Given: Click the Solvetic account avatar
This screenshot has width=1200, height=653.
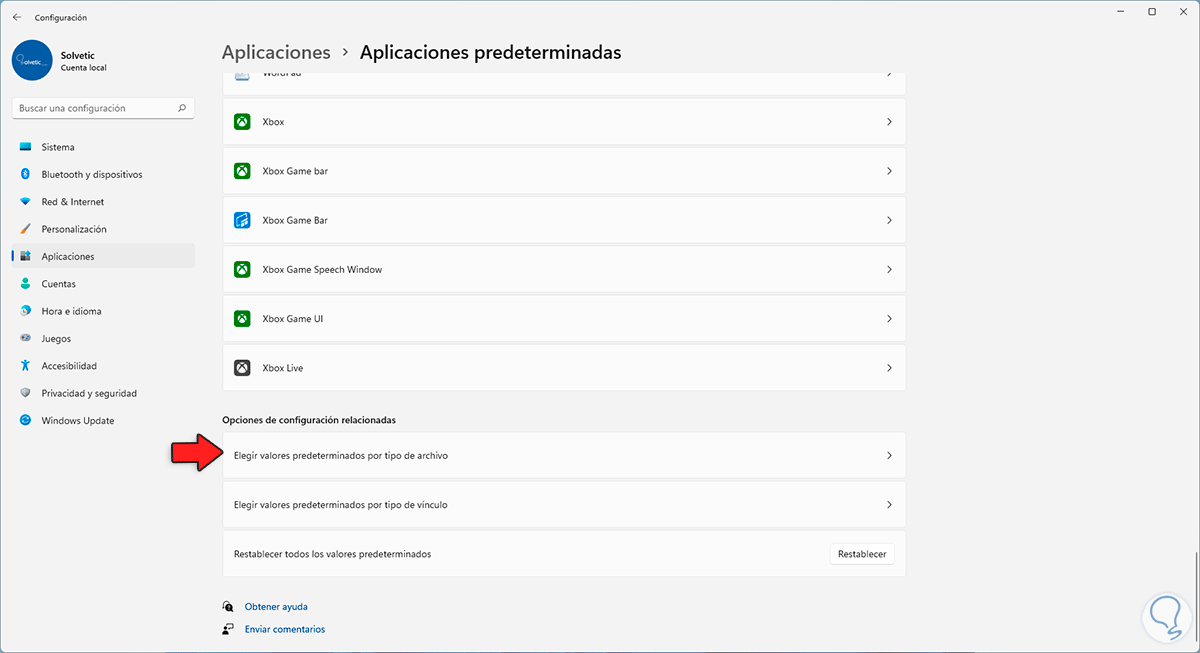Looking at the screenshot, I should [32, 60].
